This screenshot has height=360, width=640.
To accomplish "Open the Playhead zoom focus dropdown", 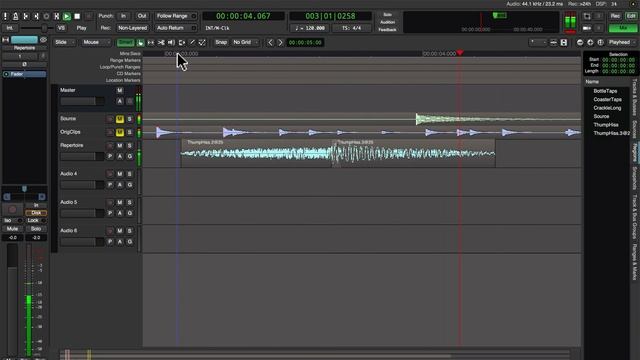I will point(622,42).
